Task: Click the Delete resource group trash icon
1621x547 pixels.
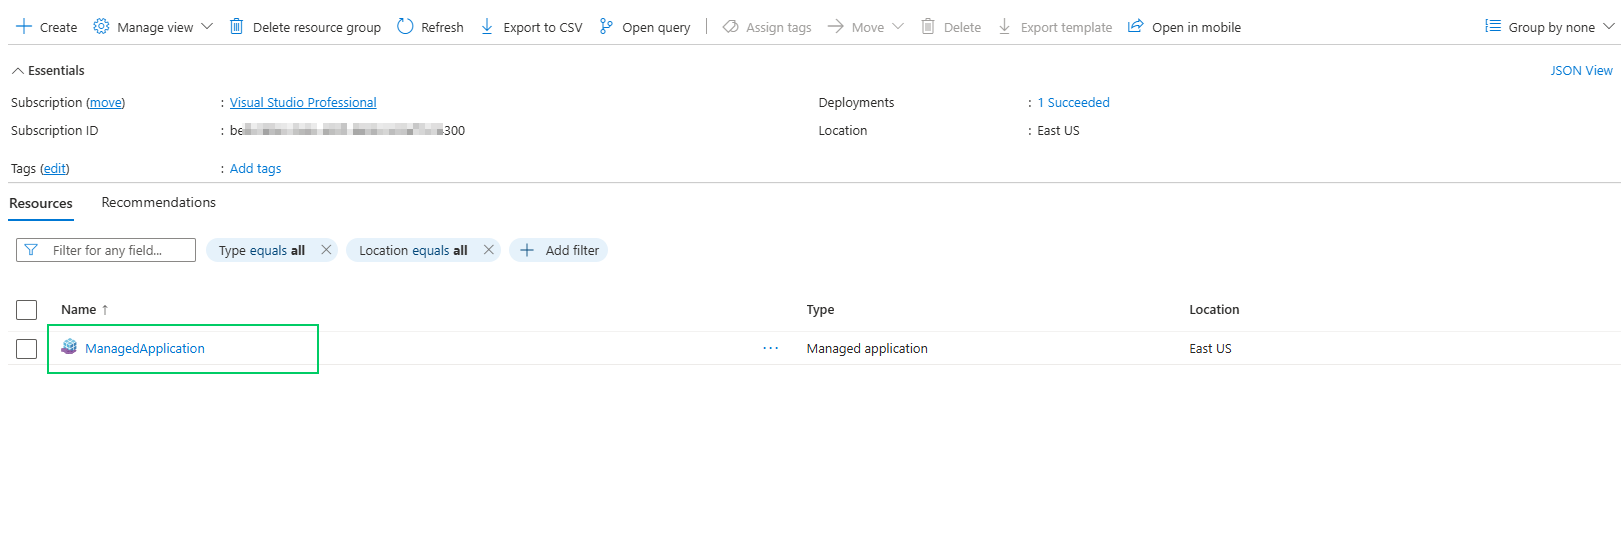Action: tap(236, 27)
